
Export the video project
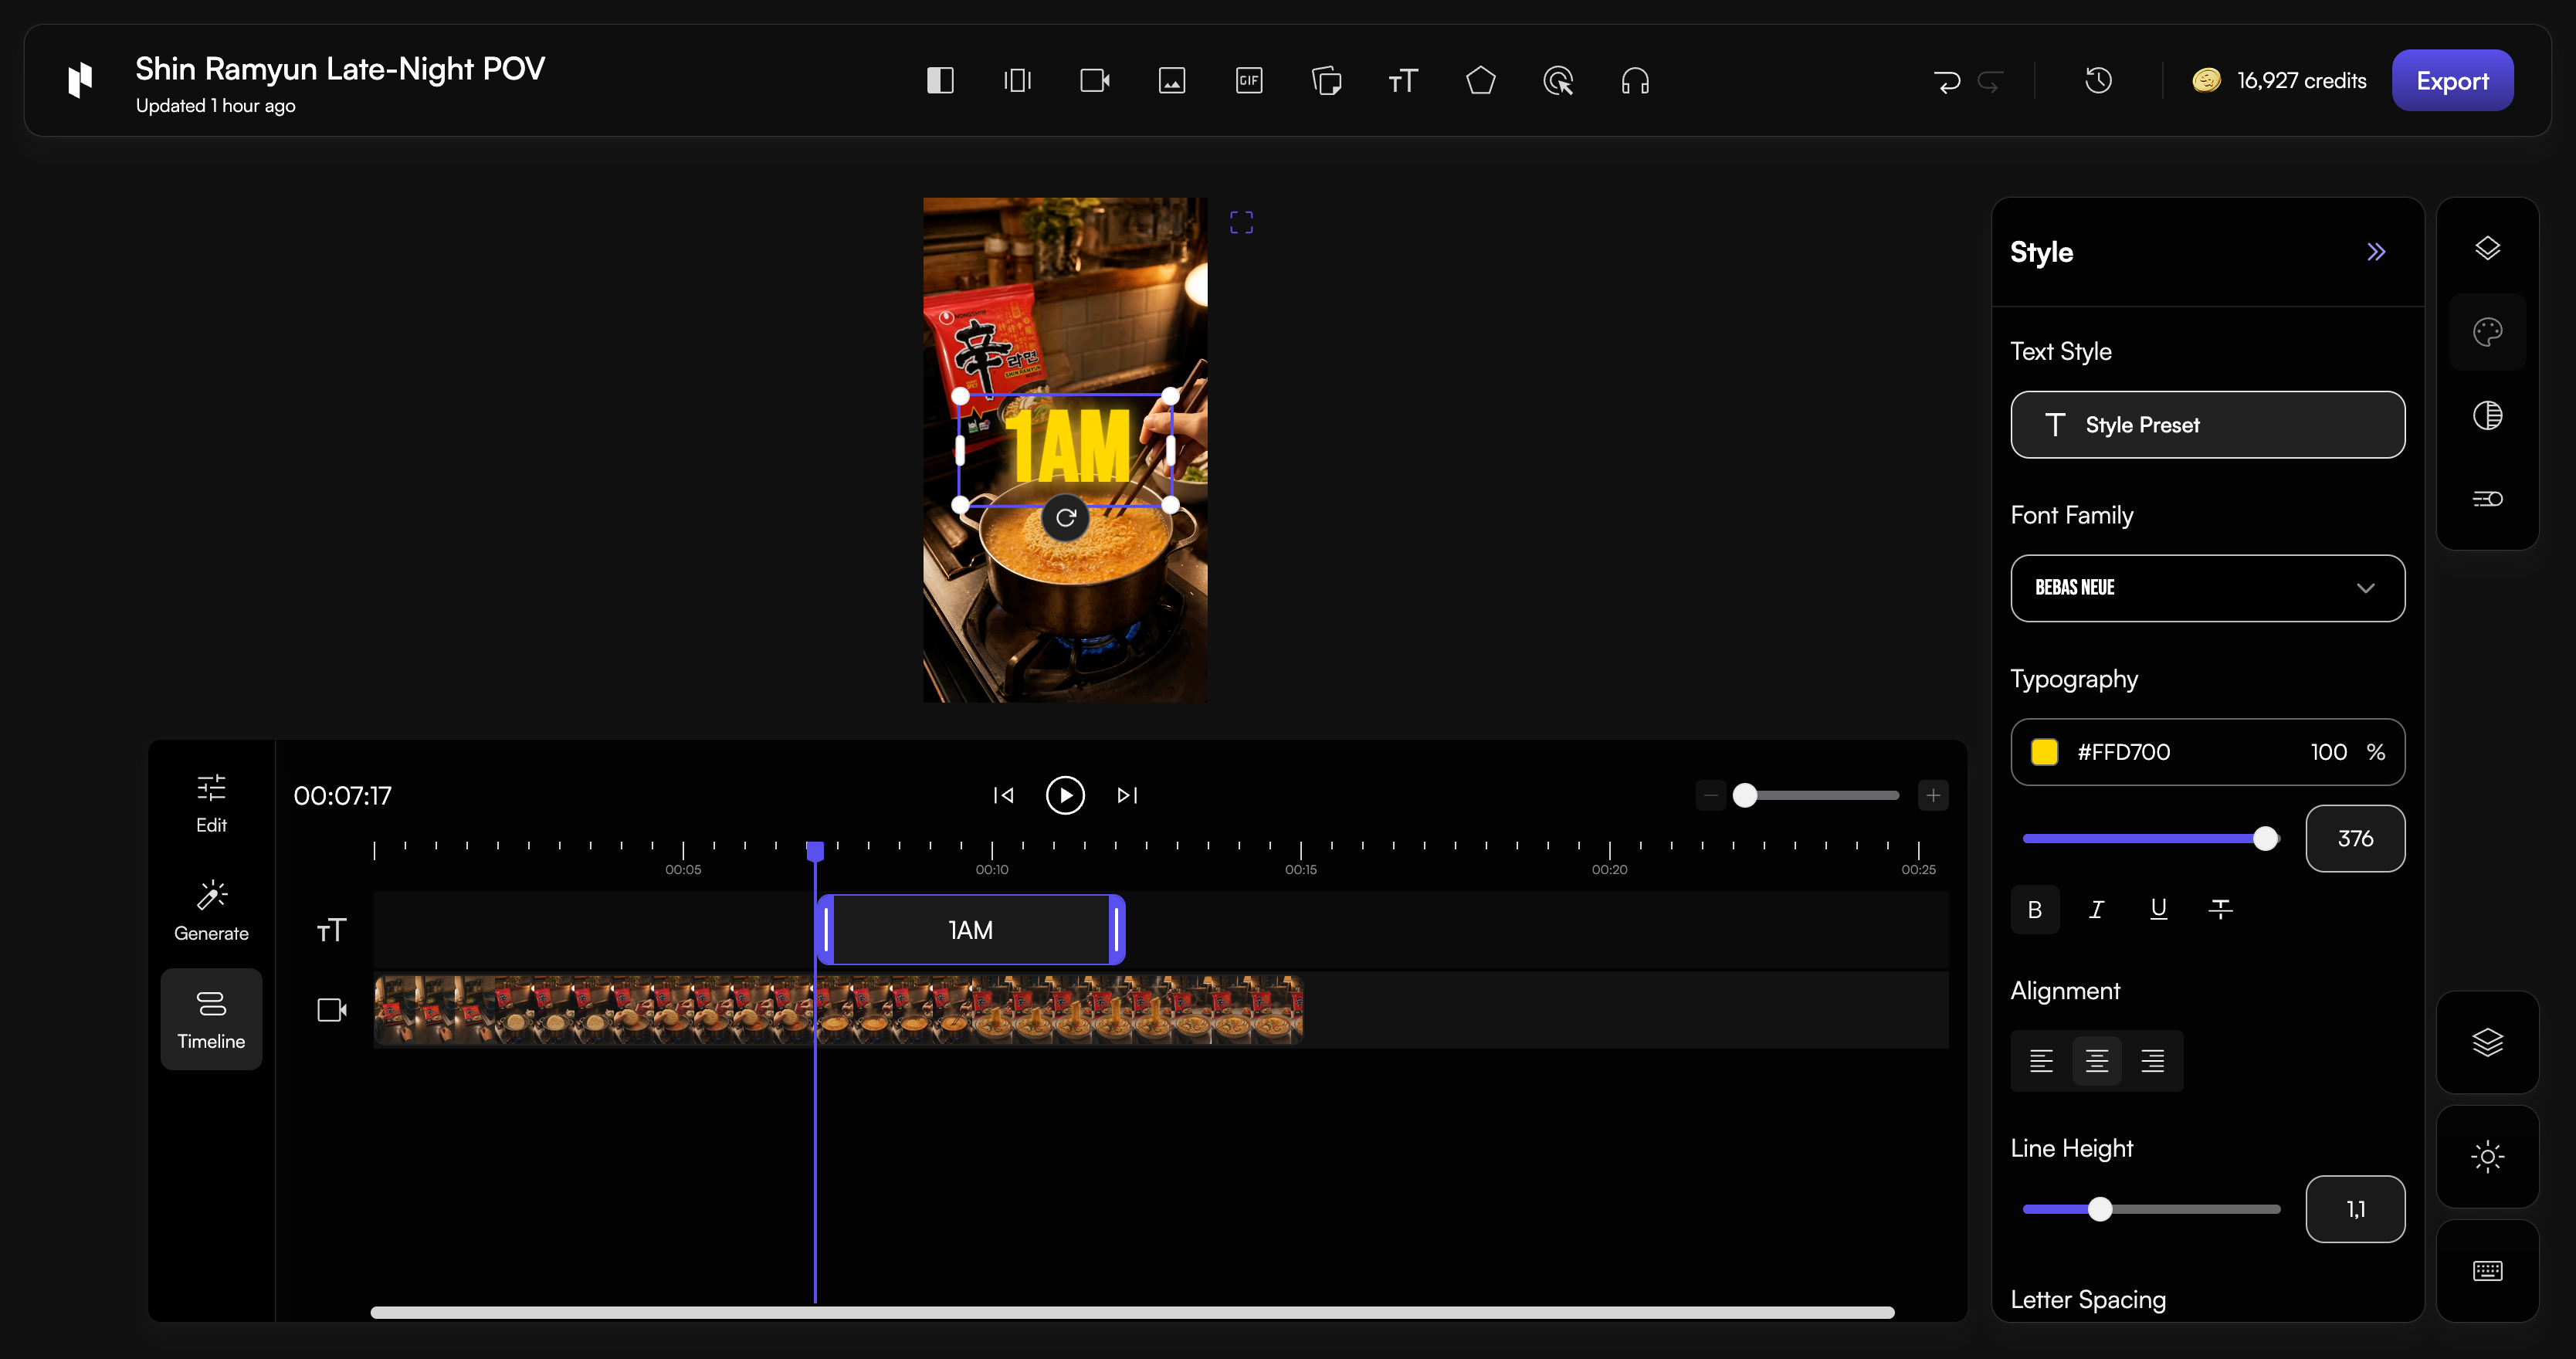pos(2452,81)
